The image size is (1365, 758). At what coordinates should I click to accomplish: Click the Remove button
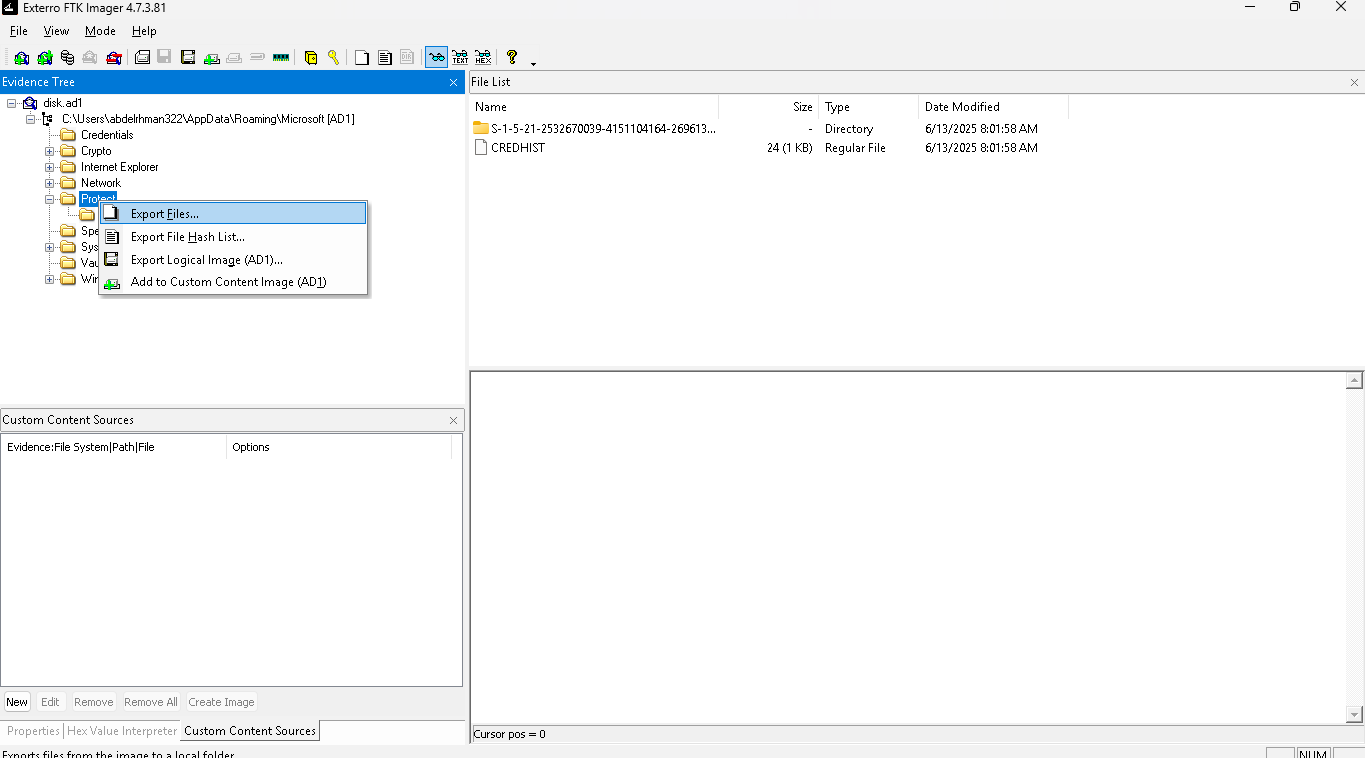[93, 702]
